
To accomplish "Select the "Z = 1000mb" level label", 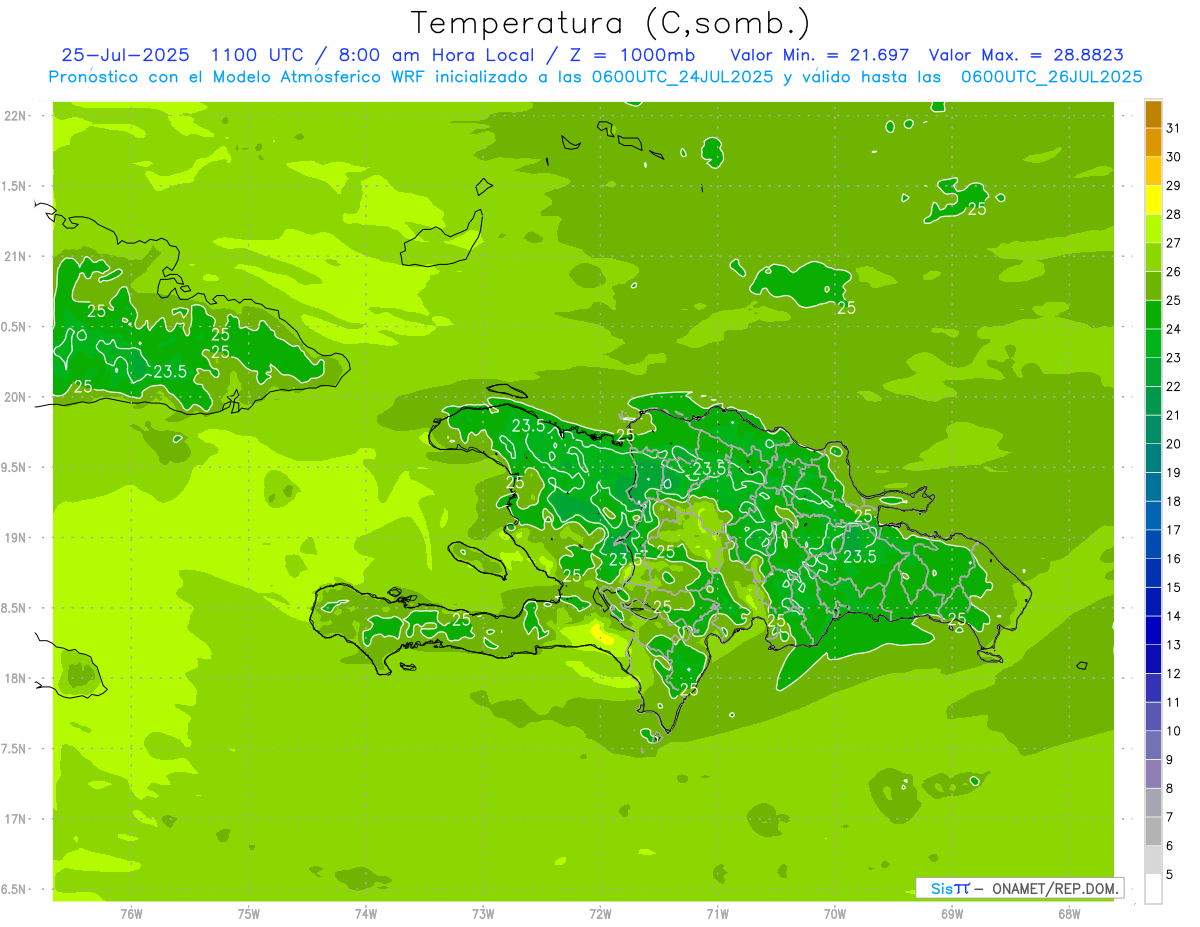I will click(x=635, y=55).
